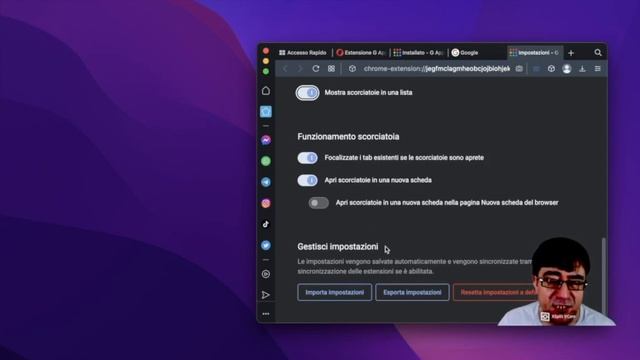Enable the Nuova scheda del browser switch
The image size is (640, 360).
pos(319,202)
